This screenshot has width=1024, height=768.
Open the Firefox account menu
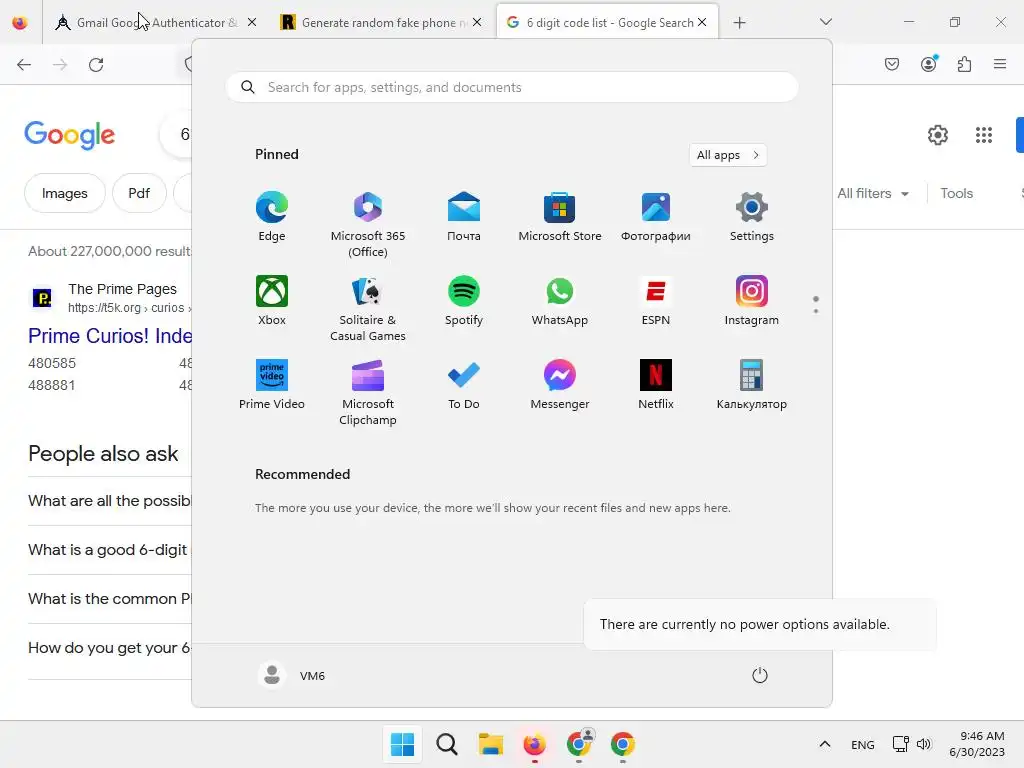[x=929, y=64]
